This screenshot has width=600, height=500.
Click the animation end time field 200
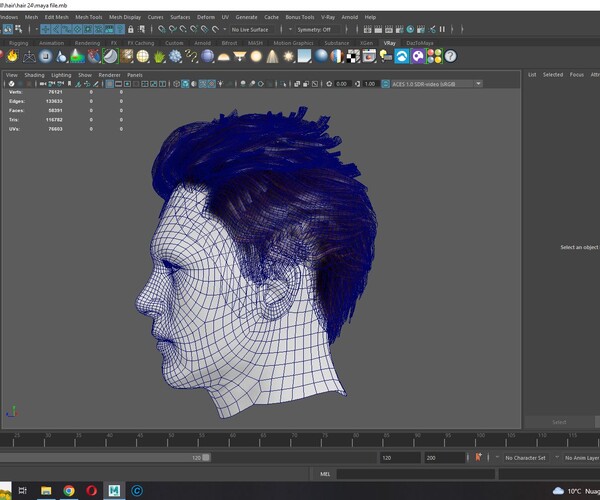coord(444,458)
